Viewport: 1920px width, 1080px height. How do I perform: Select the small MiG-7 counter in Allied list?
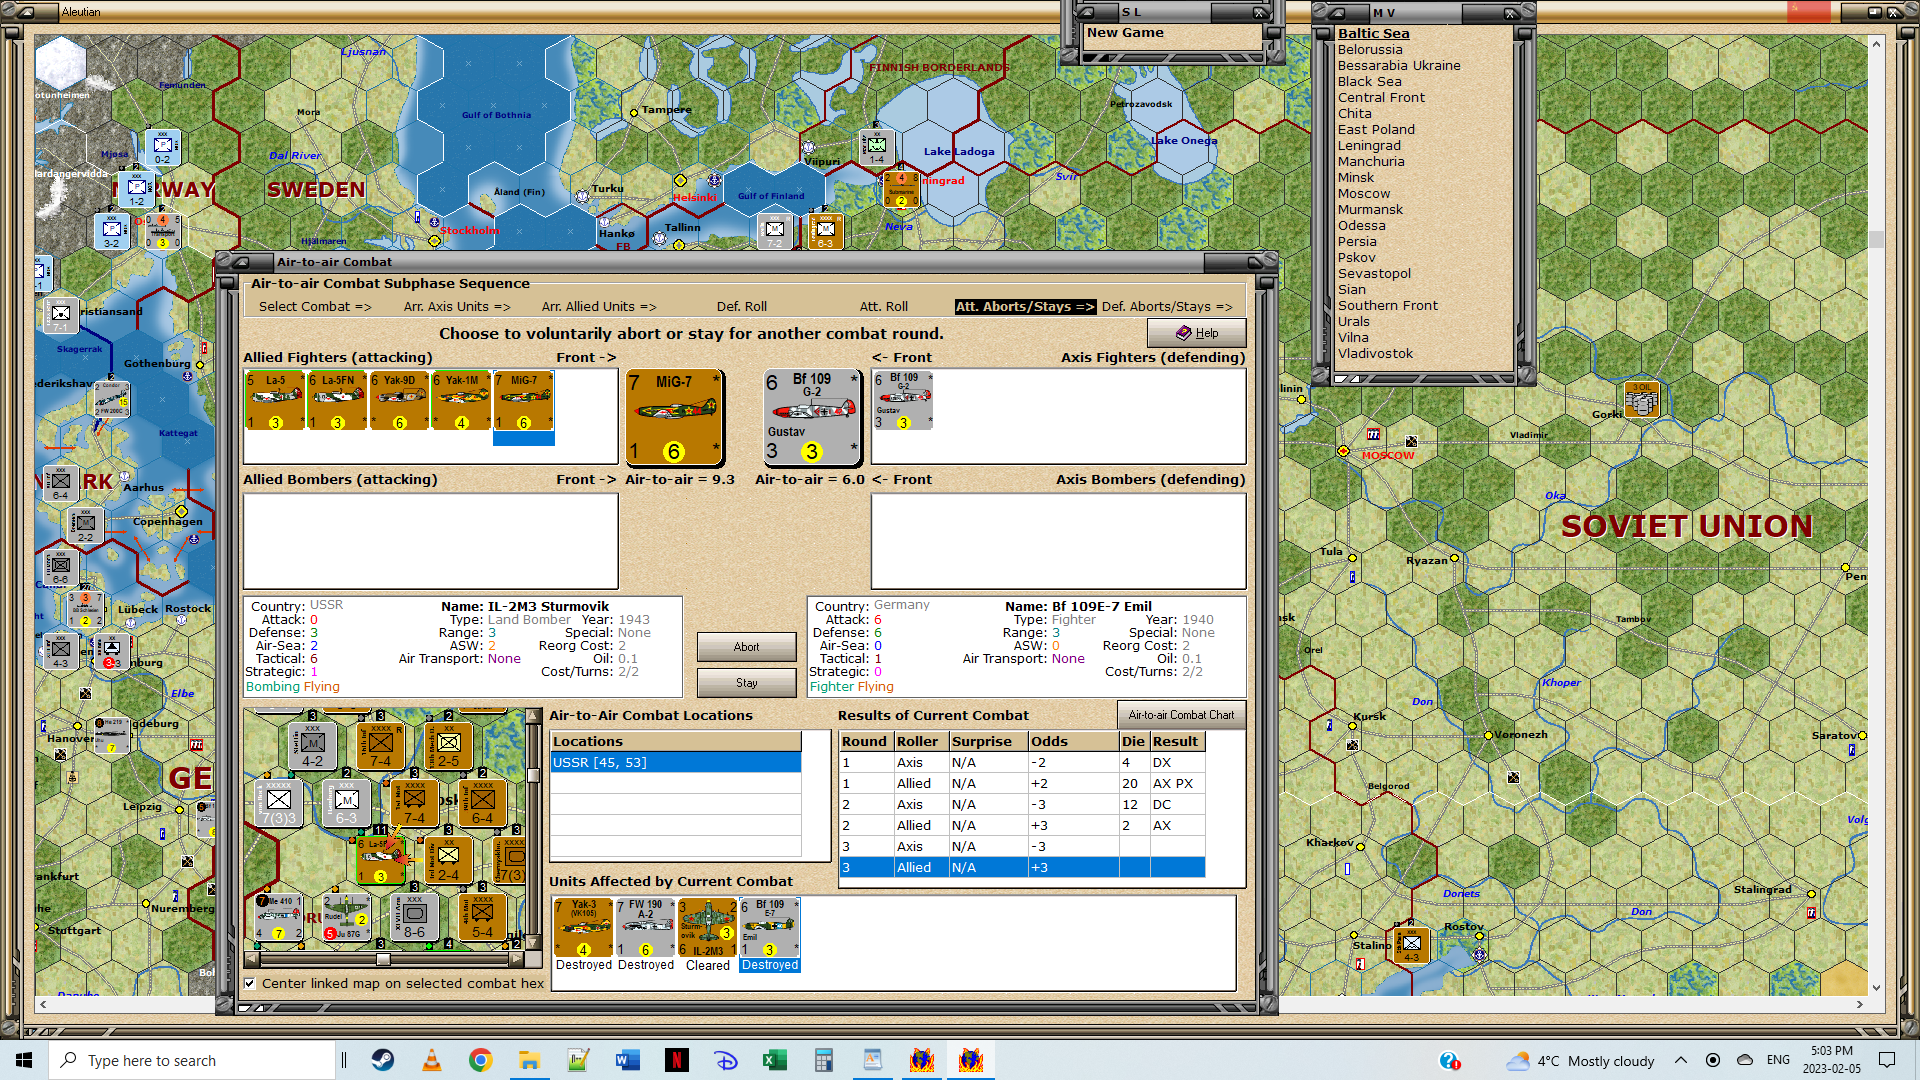523,401
